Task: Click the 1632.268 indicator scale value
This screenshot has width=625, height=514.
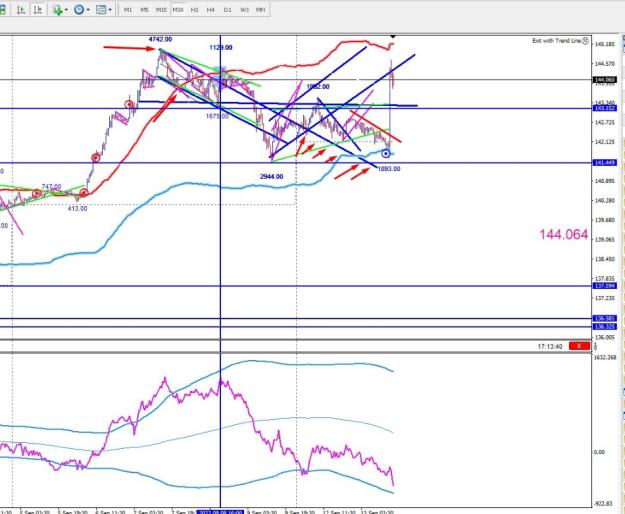Action: click(x=605, y=357)
